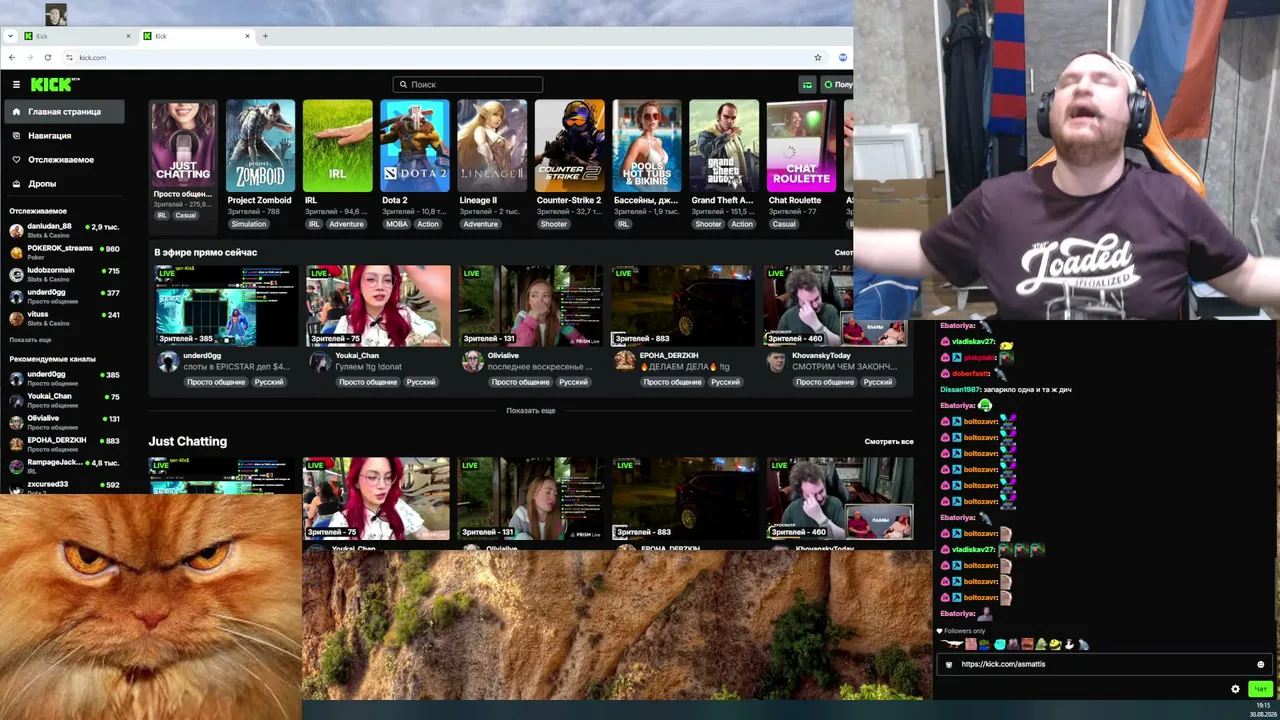Open underd0gg live stream thumbnail in top row
This screenshot has height=720, width=1280.
point(225,305)
